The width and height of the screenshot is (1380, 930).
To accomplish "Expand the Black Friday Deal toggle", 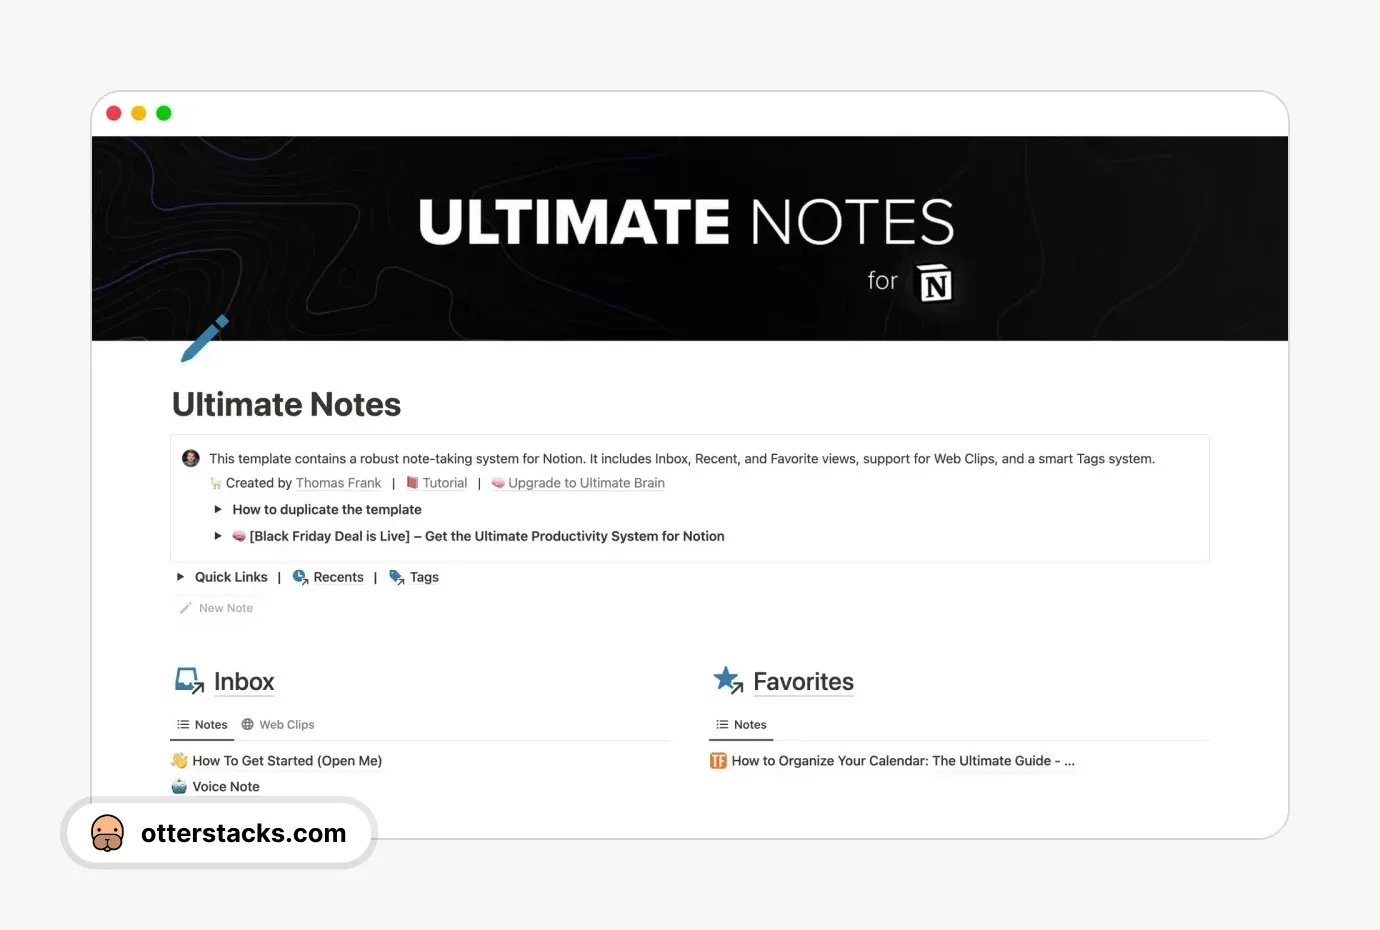I will pyautogui.click(x=218, y=536).
